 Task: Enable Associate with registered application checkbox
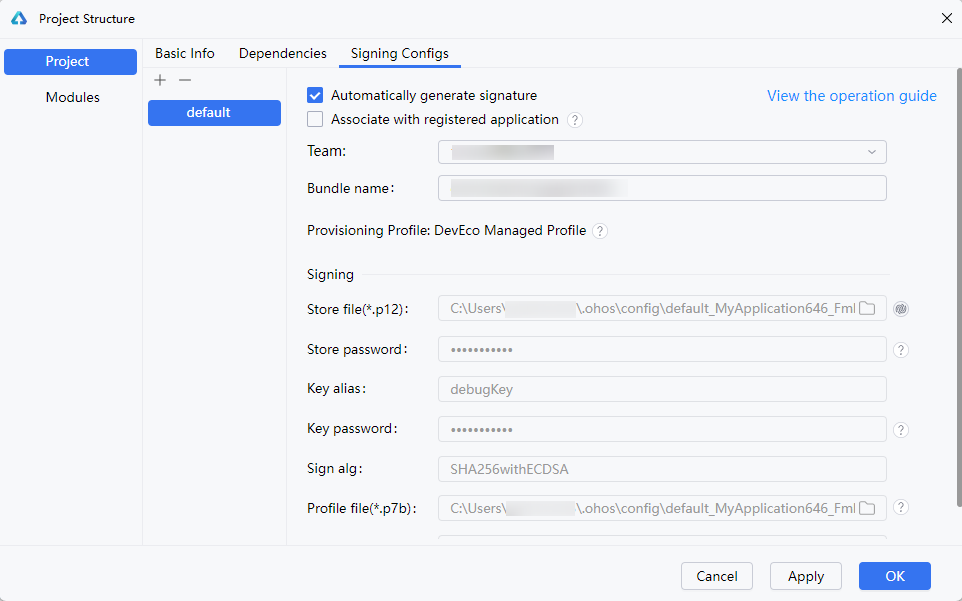point(315,120)
